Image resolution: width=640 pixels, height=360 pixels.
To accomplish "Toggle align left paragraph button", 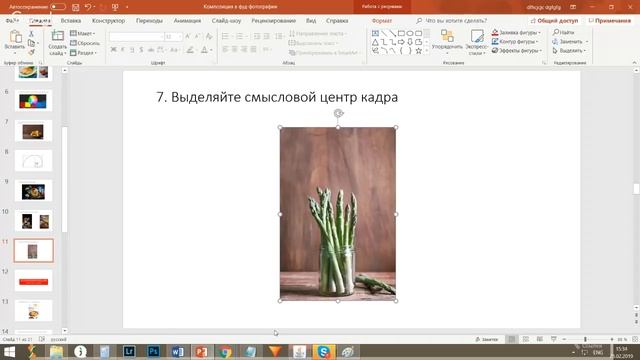I will pyautogui.click(x=225, y=49).
